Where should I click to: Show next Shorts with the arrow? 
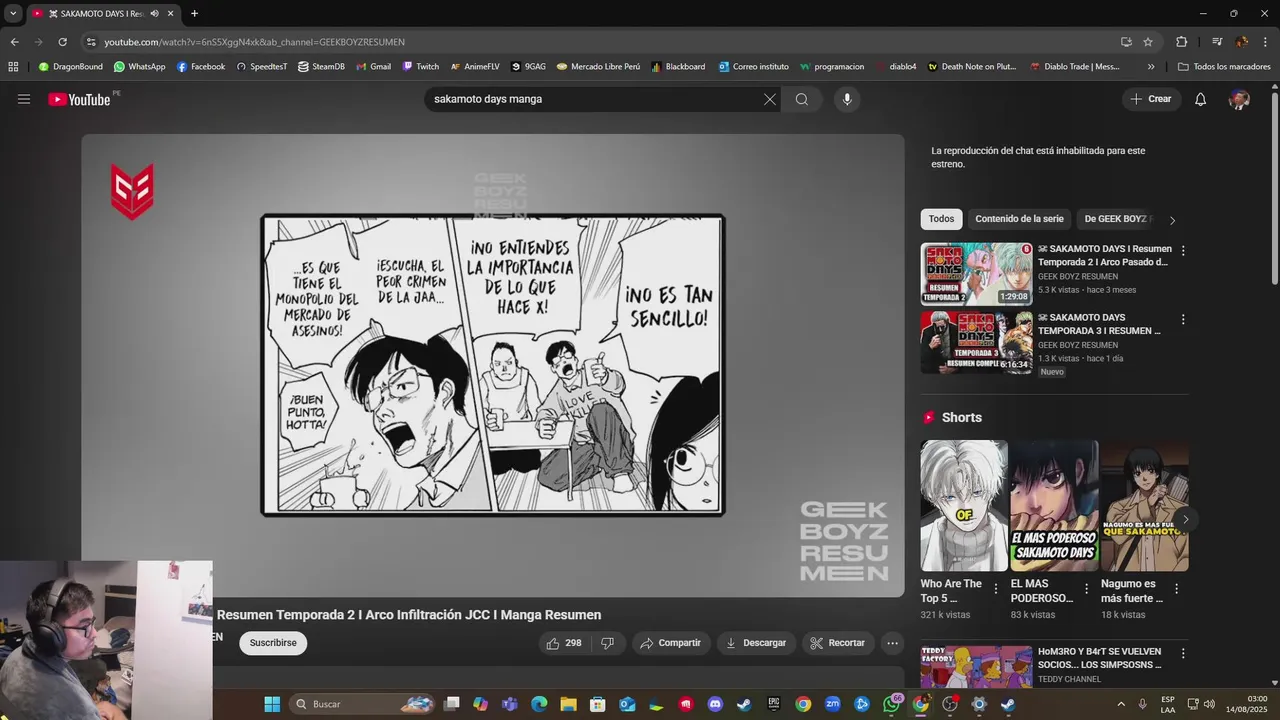tap(1185, 519)
